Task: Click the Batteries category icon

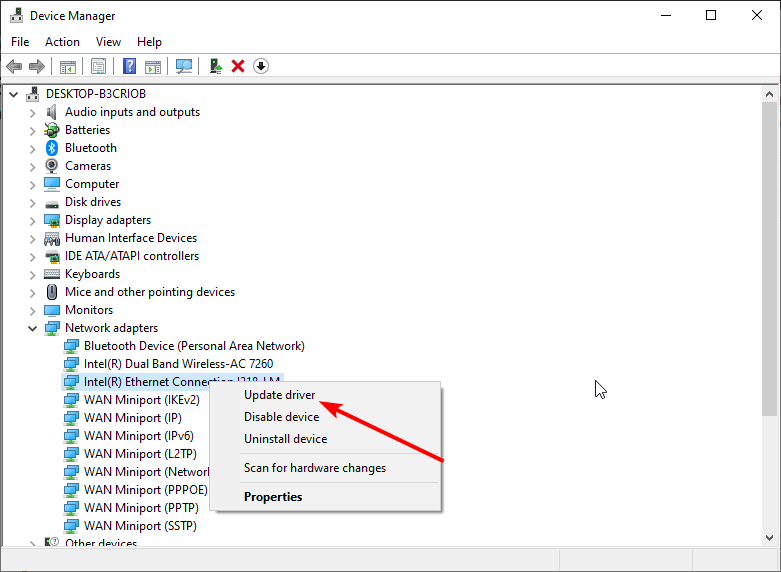Action: coord(51,130)
